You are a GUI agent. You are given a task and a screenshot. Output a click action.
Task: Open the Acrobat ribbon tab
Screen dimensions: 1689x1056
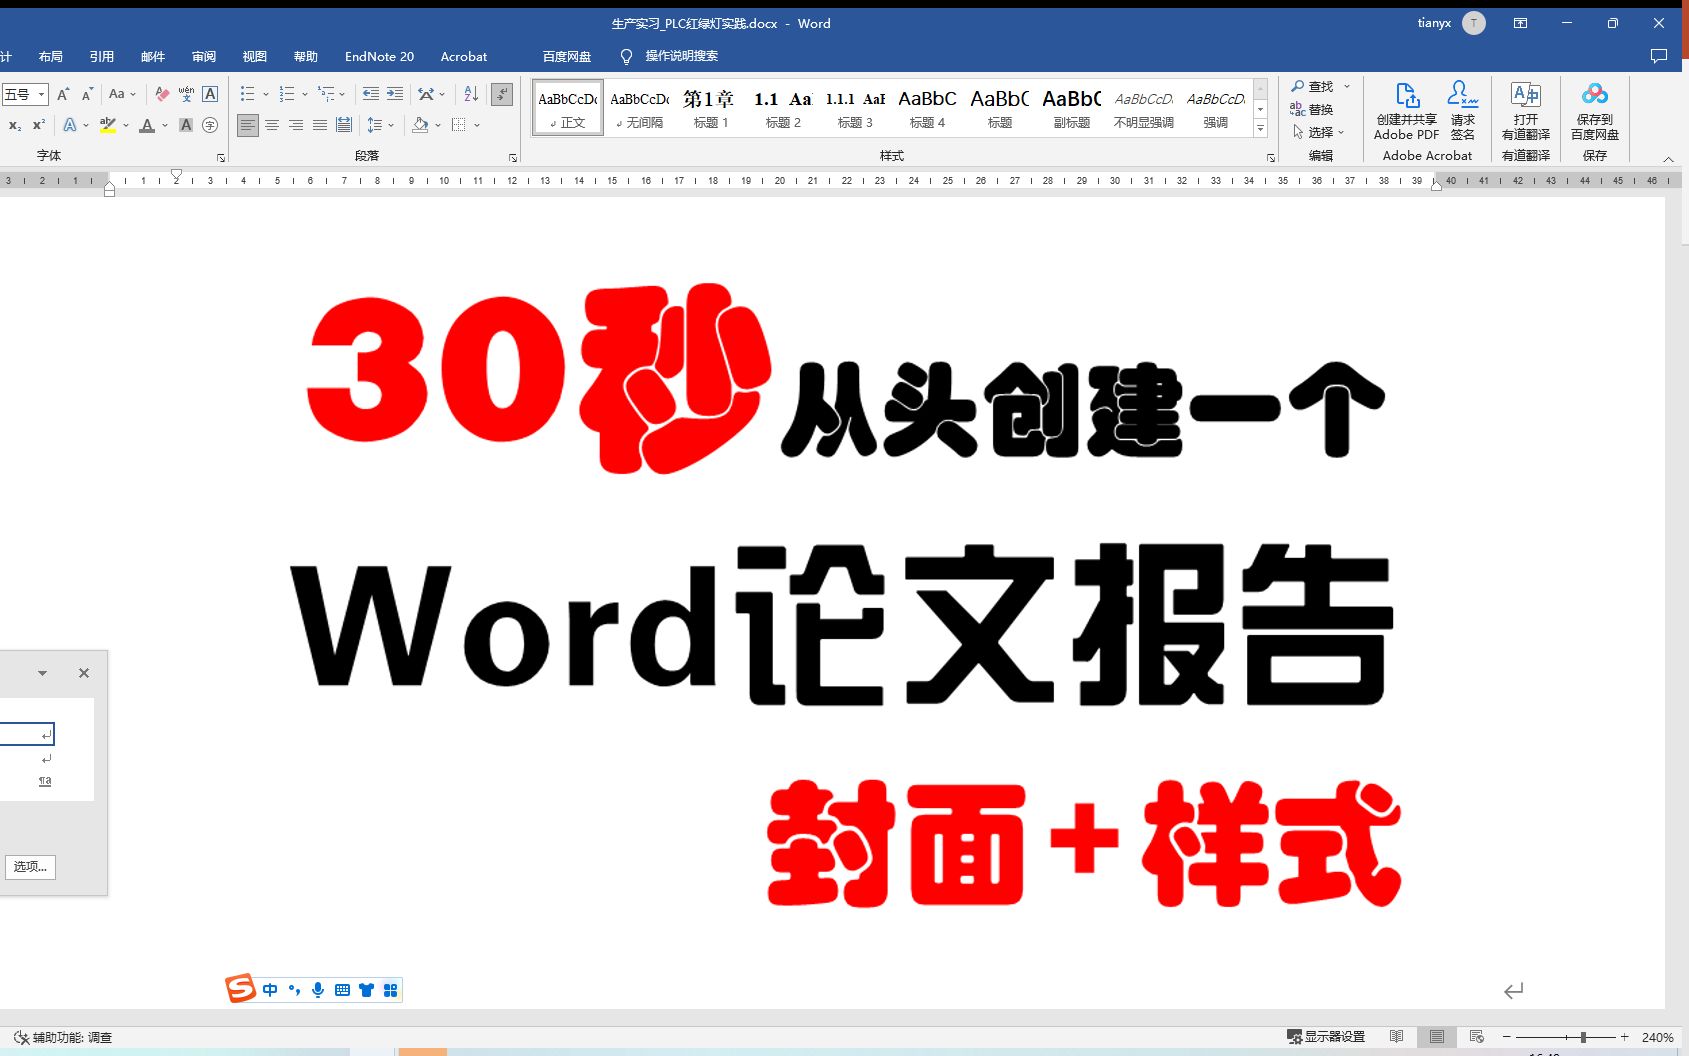click(463, 56)
